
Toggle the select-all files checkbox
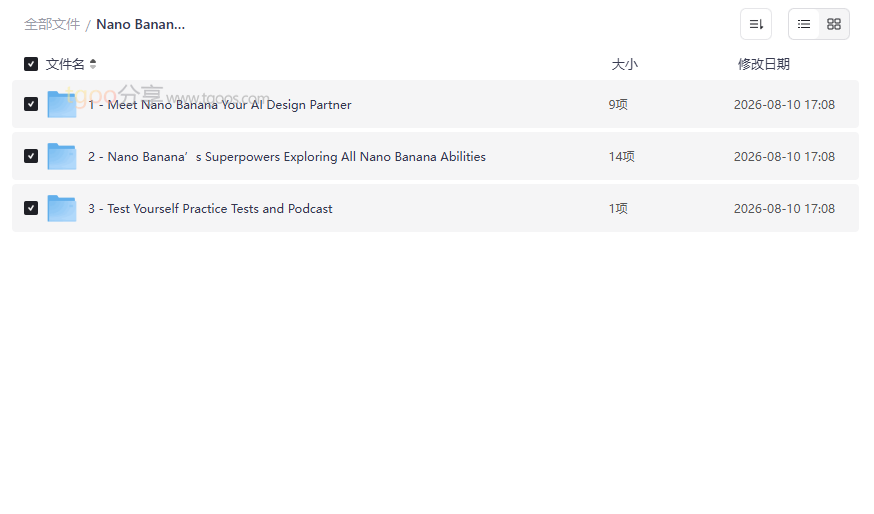pos(31,64)
